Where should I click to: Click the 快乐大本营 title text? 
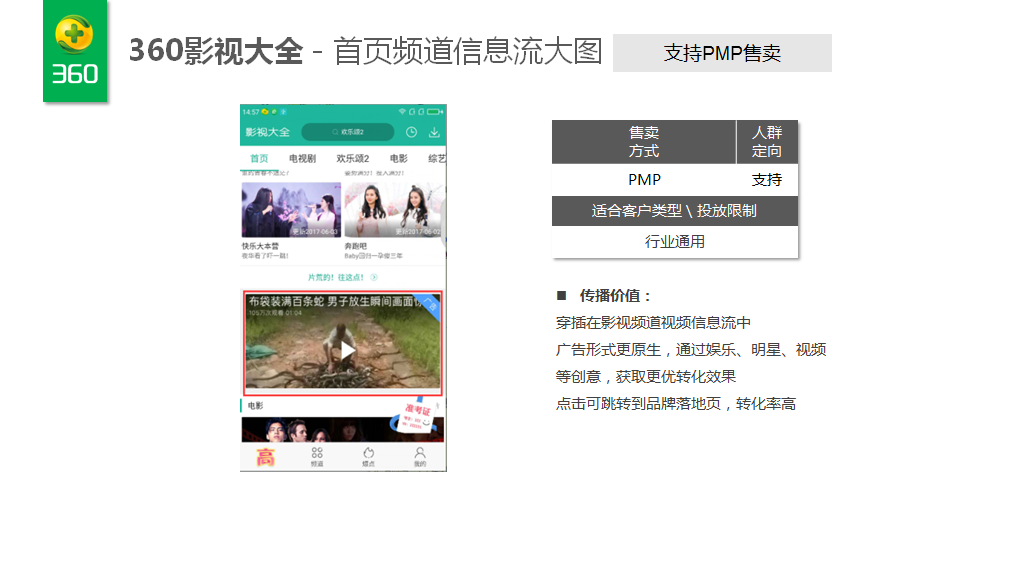click(260, 246)
